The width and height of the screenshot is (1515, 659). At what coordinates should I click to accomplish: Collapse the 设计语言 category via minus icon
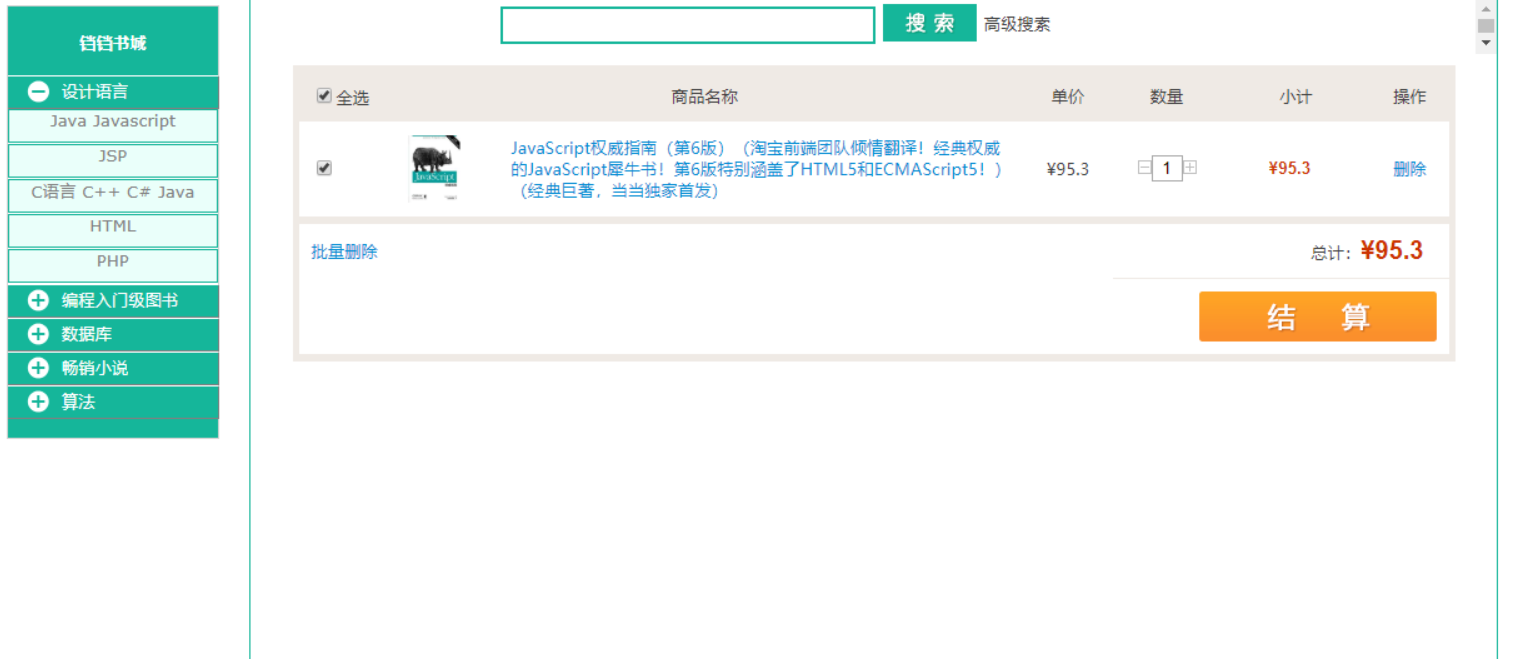click(x=38, y=91)
